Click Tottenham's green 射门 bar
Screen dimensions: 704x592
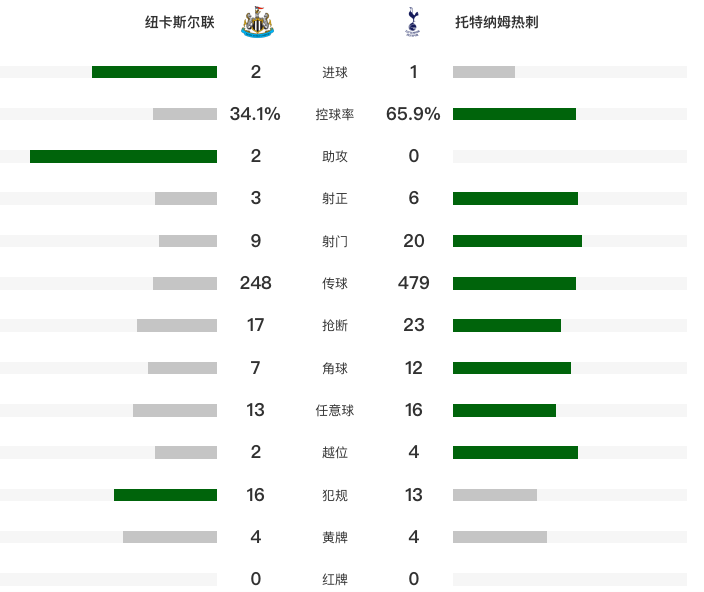(x=517, y=241)
